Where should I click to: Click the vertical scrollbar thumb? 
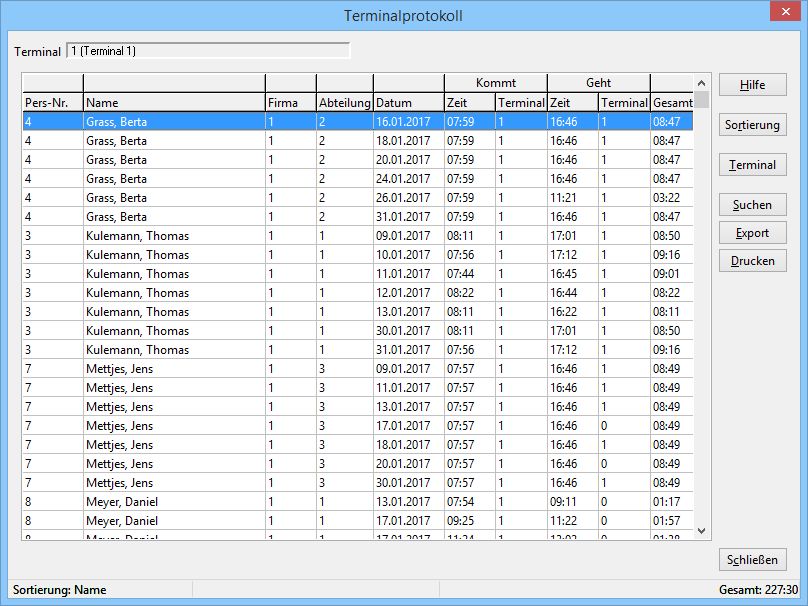[x=701, y=99]
